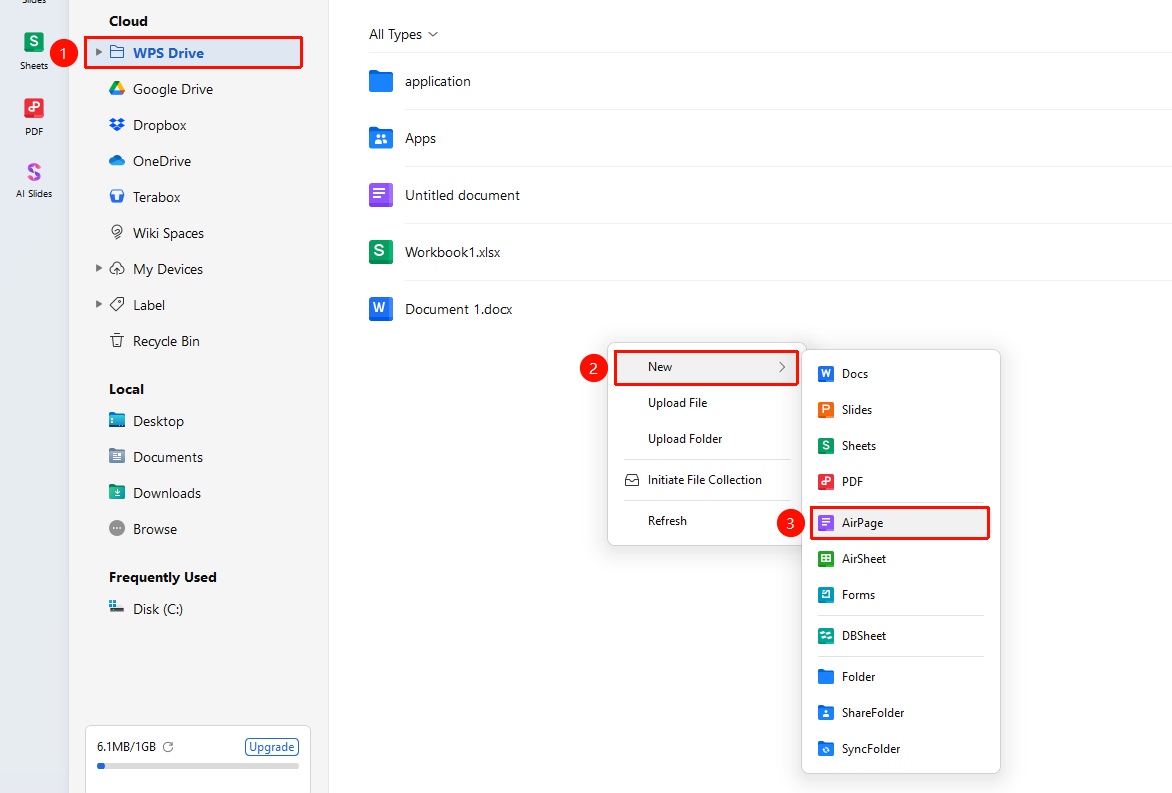The height and width of the screenshot is (793, 1172).
Task: Select Initiate File Collection menu entry
Action: coord(706,480)
